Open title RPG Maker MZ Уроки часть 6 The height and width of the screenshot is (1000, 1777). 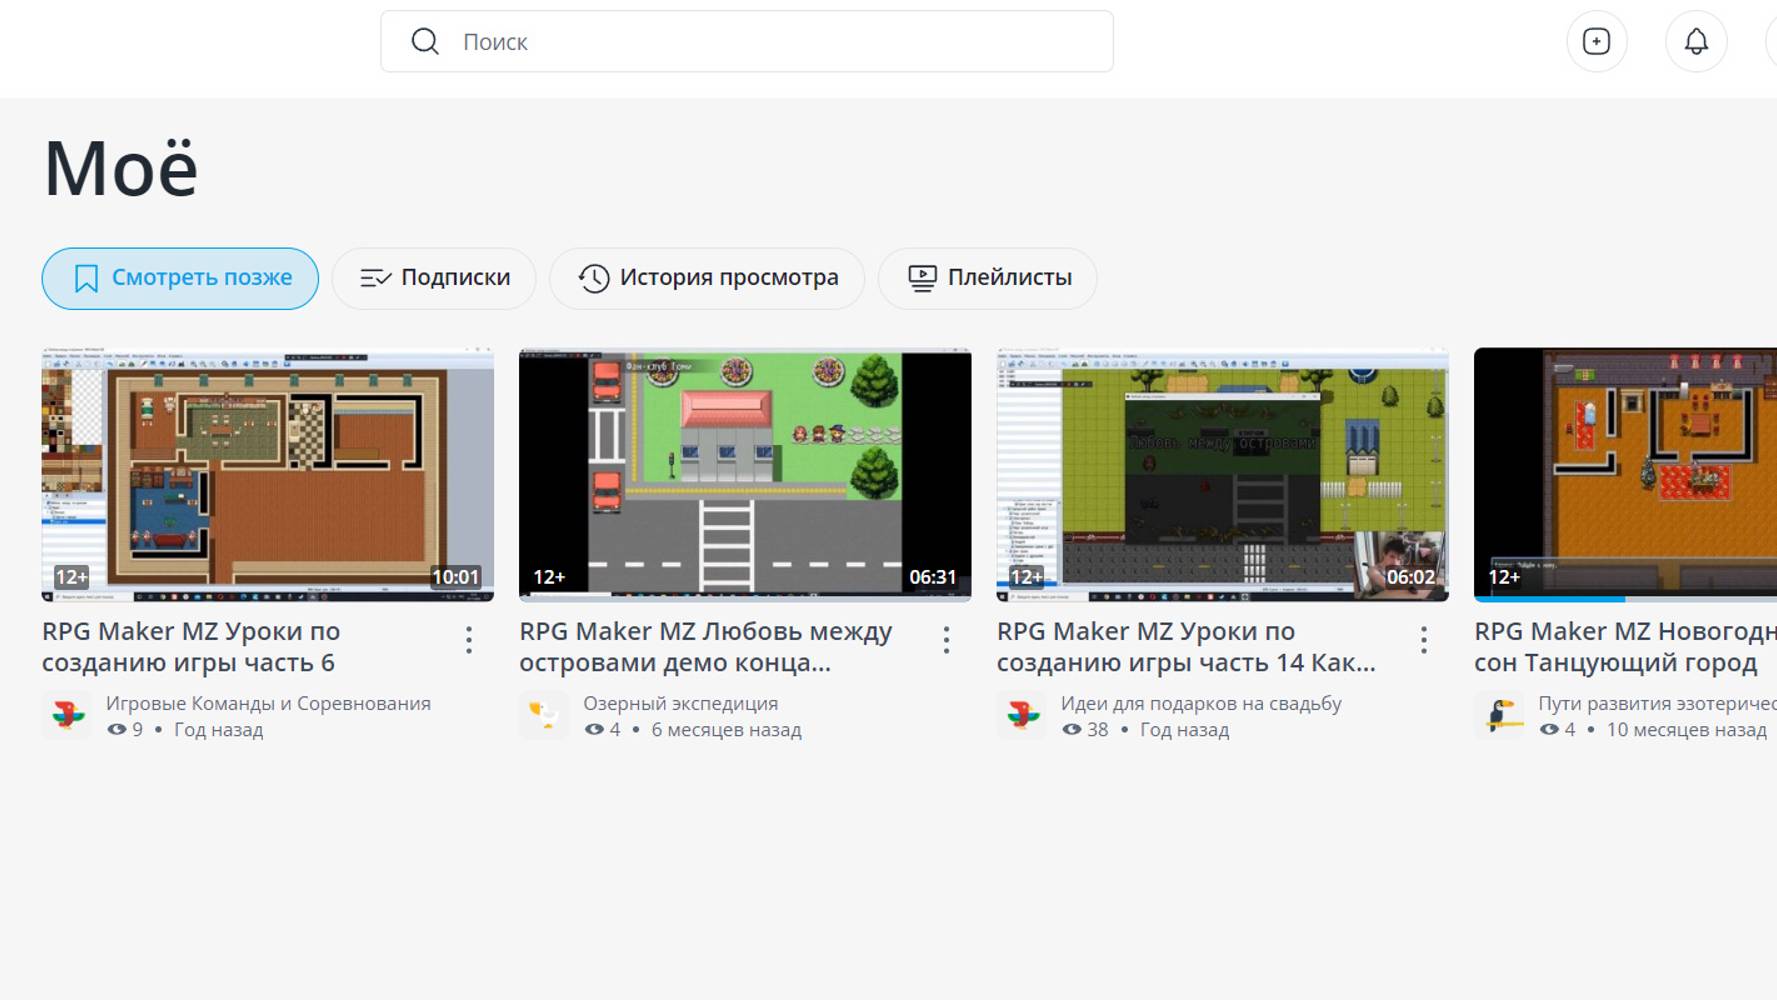tap(191, 647)
